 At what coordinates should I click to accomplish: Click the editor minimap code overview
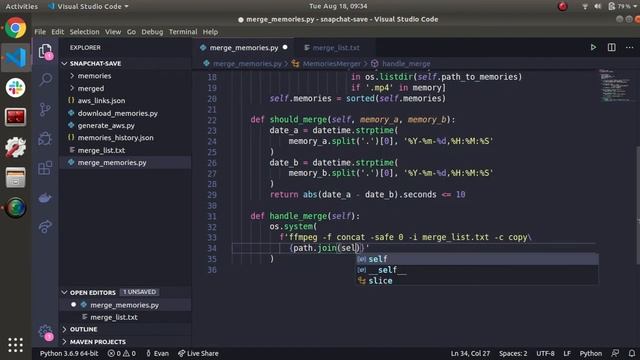[x=616, y=86]
